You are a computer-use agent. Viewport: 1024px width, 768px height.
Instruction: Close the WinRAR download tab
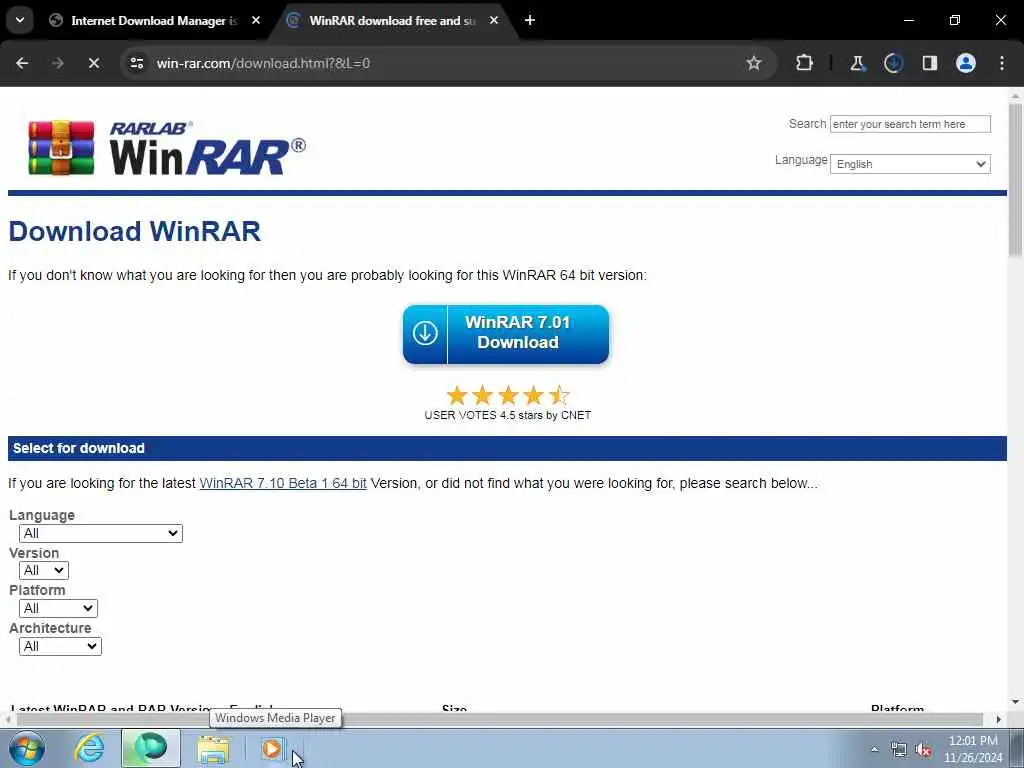point(494,20)
